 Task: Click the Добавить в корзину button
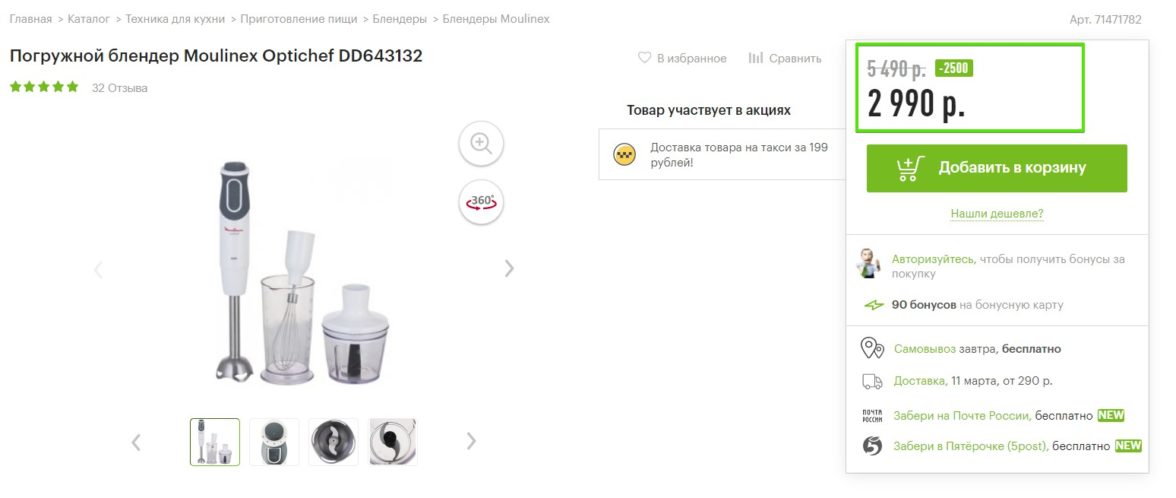point(997,168)
